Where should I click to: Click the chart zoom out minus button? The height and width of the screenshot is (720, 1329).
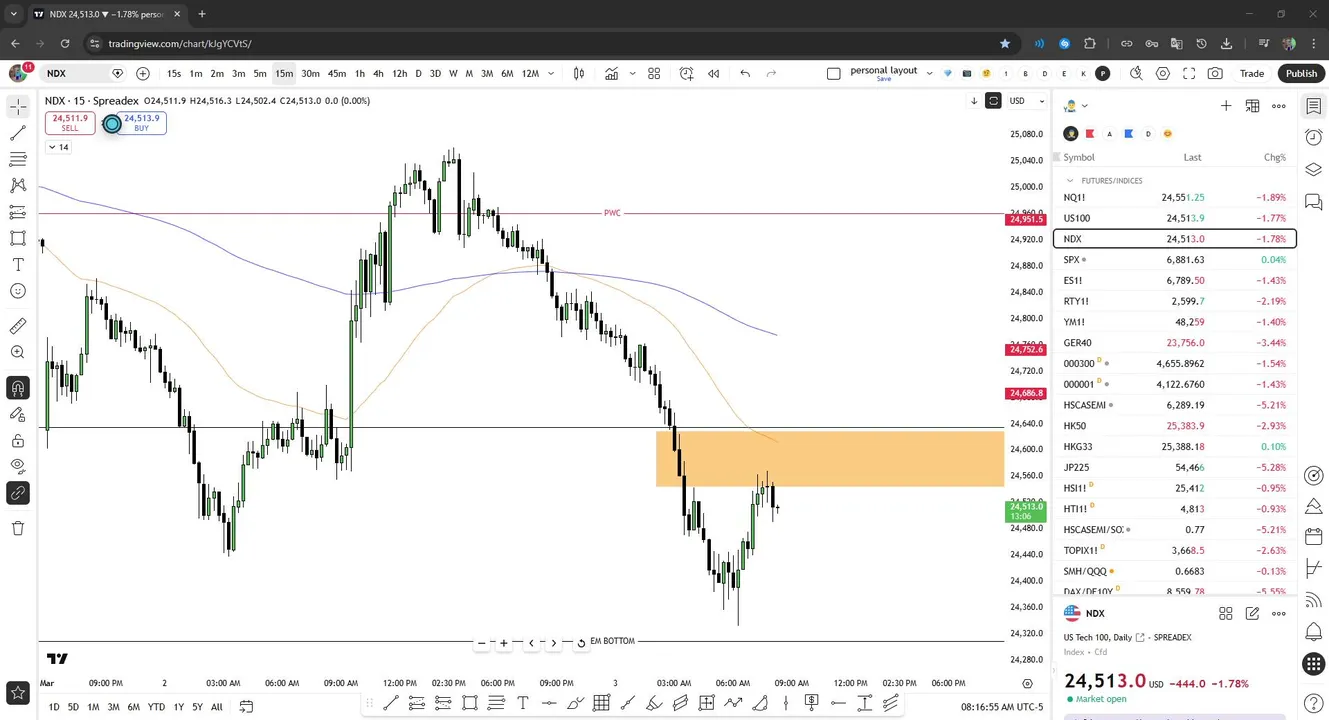(482, 643)
